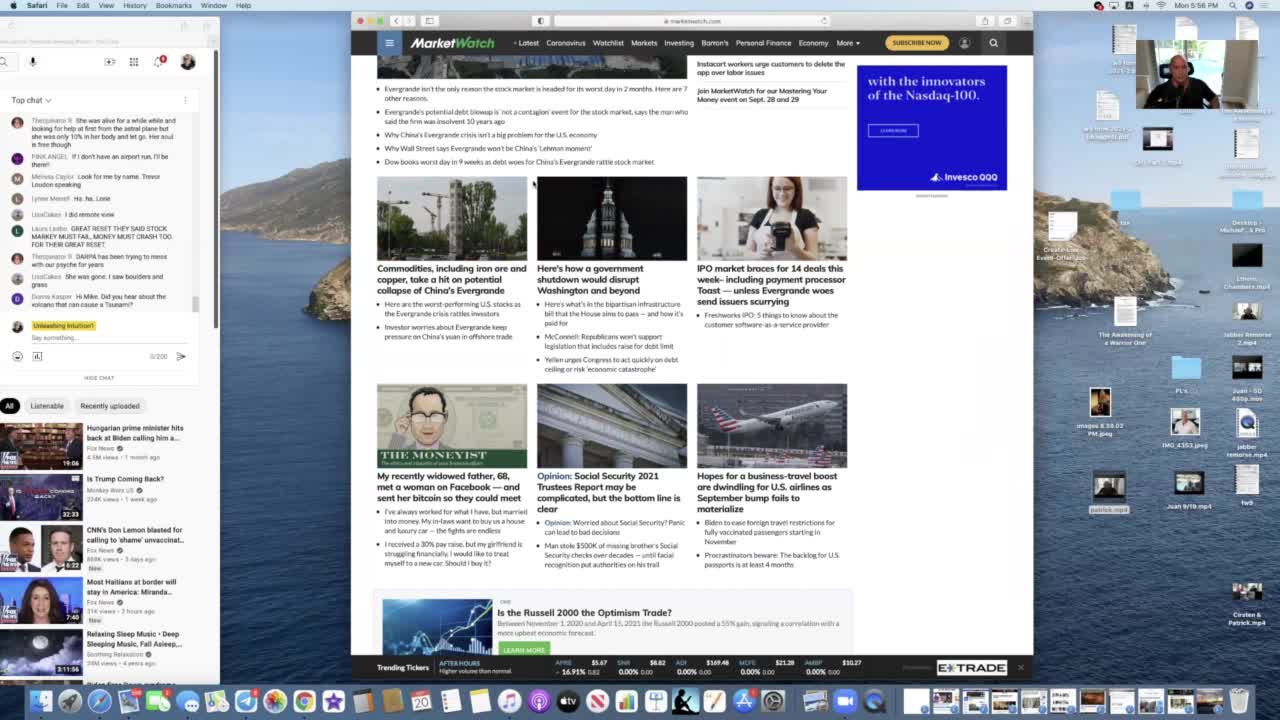The width and height of the screenshot is (1280, 720).
Task: Open the Personal Finance section
Action: point(763,43)
